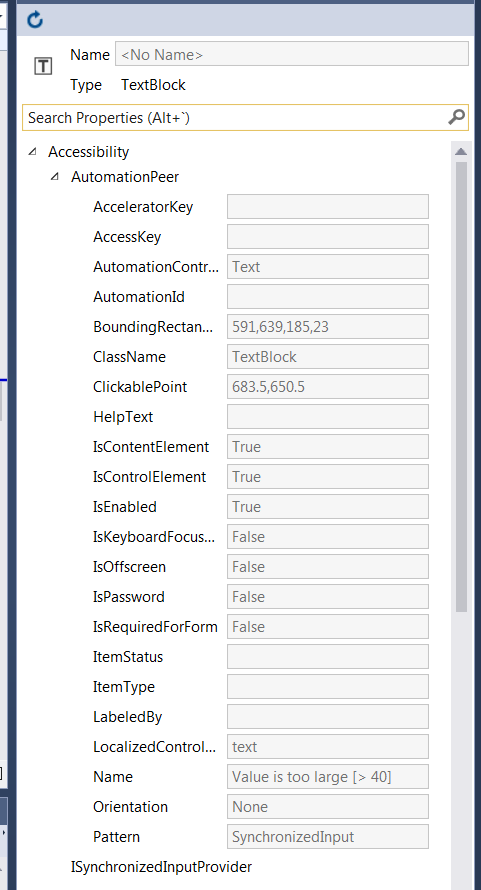Viewport: 481px width, 890px height.
Task: Click the Name field showing No Name
Action: pos(292,54)
